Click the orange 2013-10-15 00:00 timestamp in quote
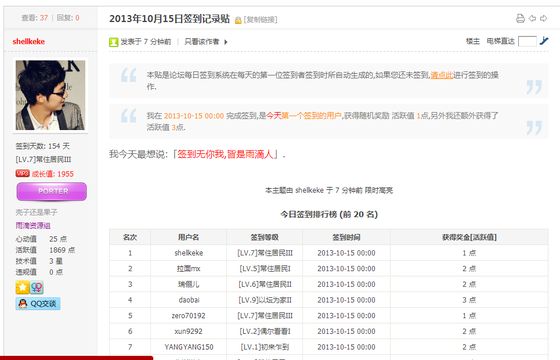This screenshot has width=560, height=360. (x=194, y=116)
